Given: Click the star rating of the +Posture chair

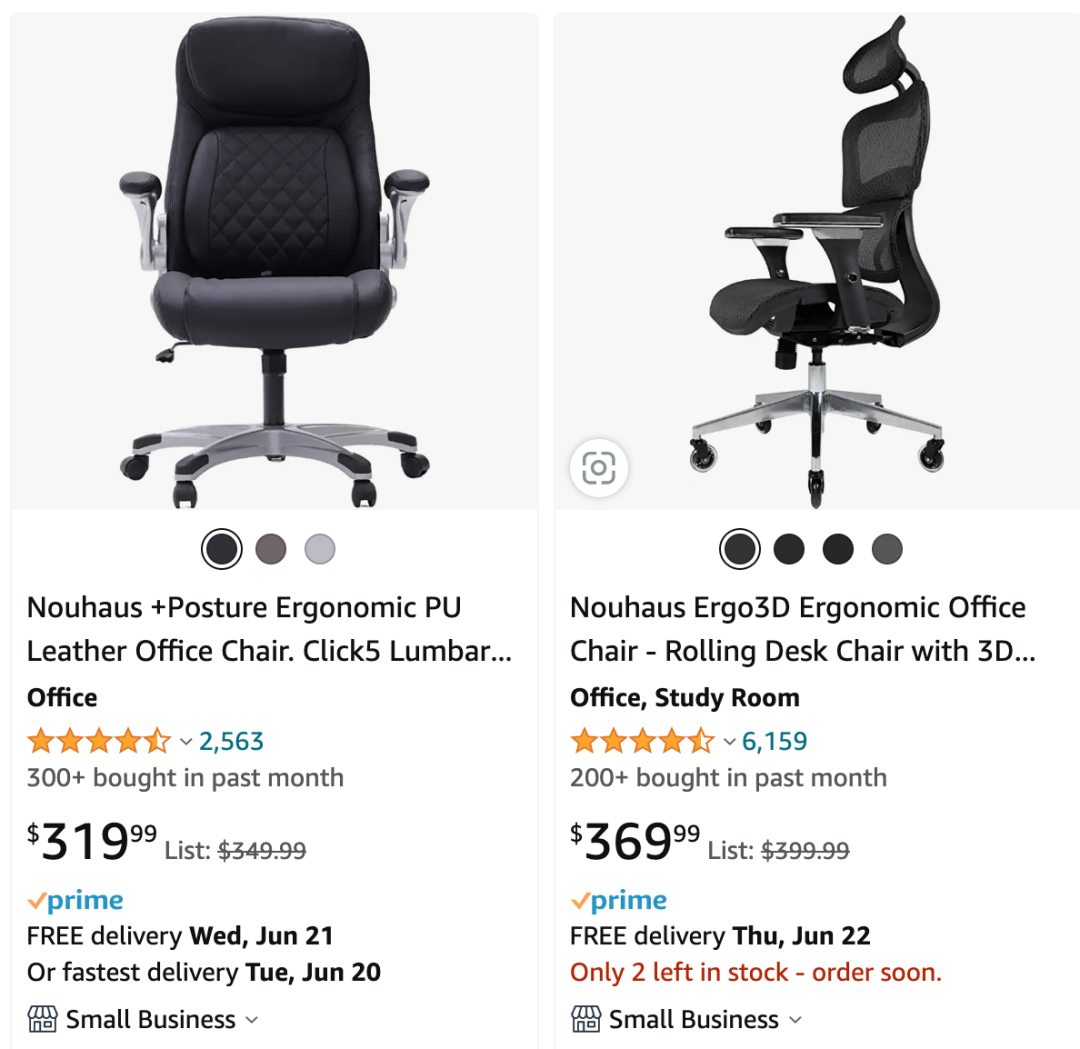Looking at the screenshot, I should click(x=99, y=741).
